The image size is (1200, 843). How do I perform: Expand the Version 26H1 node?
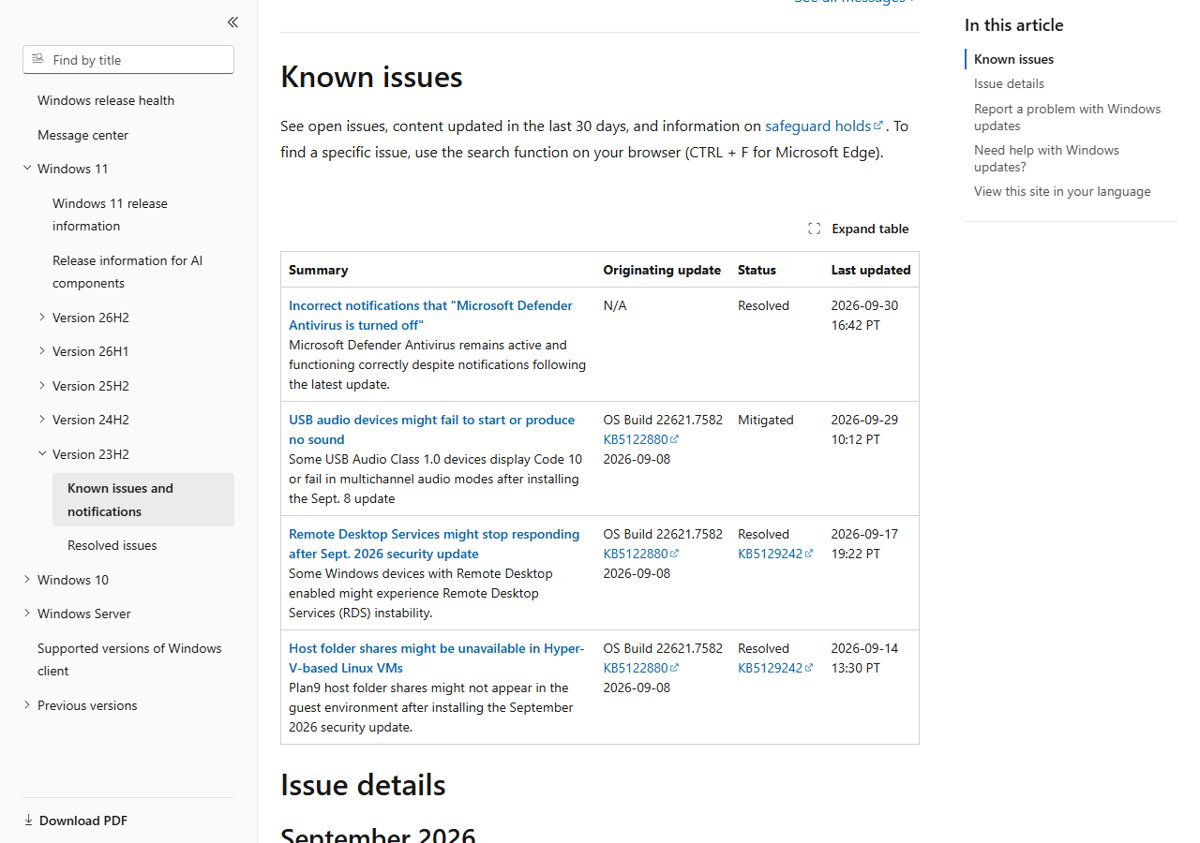pos(42,351)
